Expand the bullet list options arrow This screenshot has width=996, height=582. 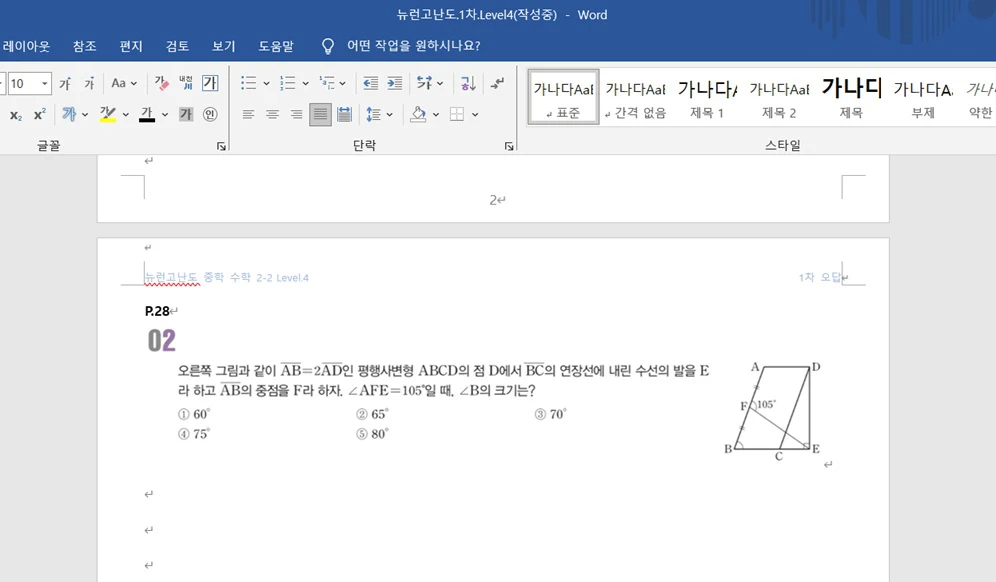tap(267, 82)
